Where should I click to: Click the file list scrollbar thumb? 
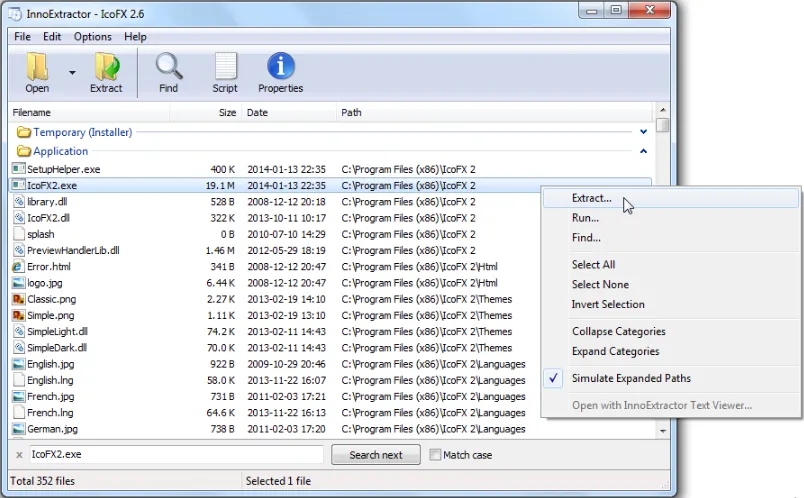[x=662, y=125]
